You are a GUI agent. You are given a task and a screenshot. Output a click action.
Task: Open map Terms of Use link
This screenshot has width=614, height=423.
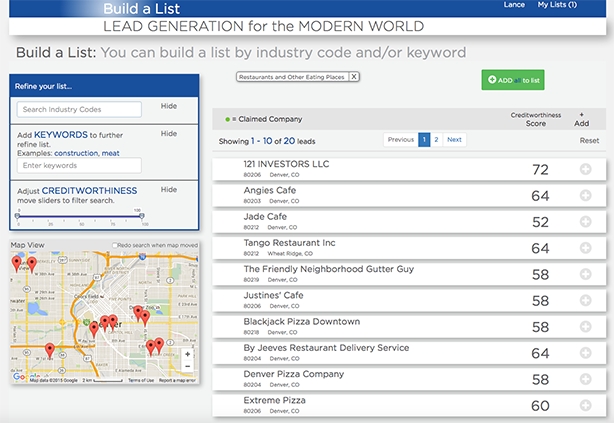[141, 380]
